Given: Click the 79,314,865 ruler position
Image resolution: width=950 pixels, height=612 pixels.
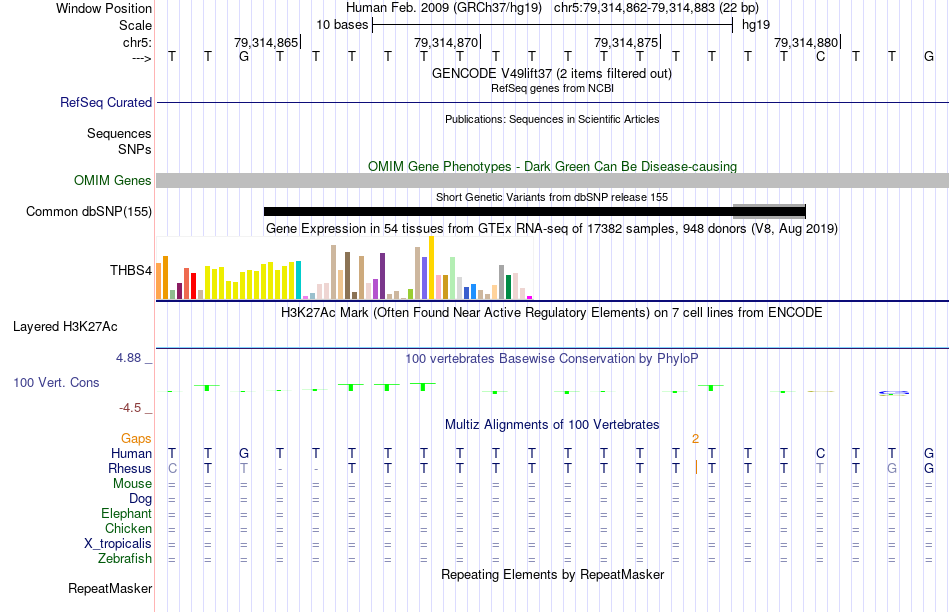Looking at the screenshot, I should 266,42.
